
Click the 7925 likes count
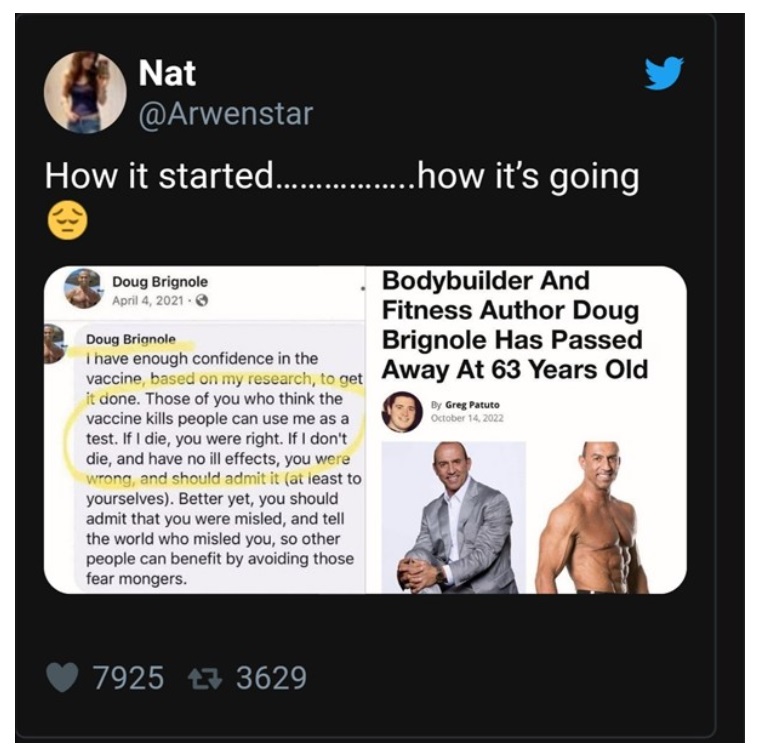click(128, 678)
